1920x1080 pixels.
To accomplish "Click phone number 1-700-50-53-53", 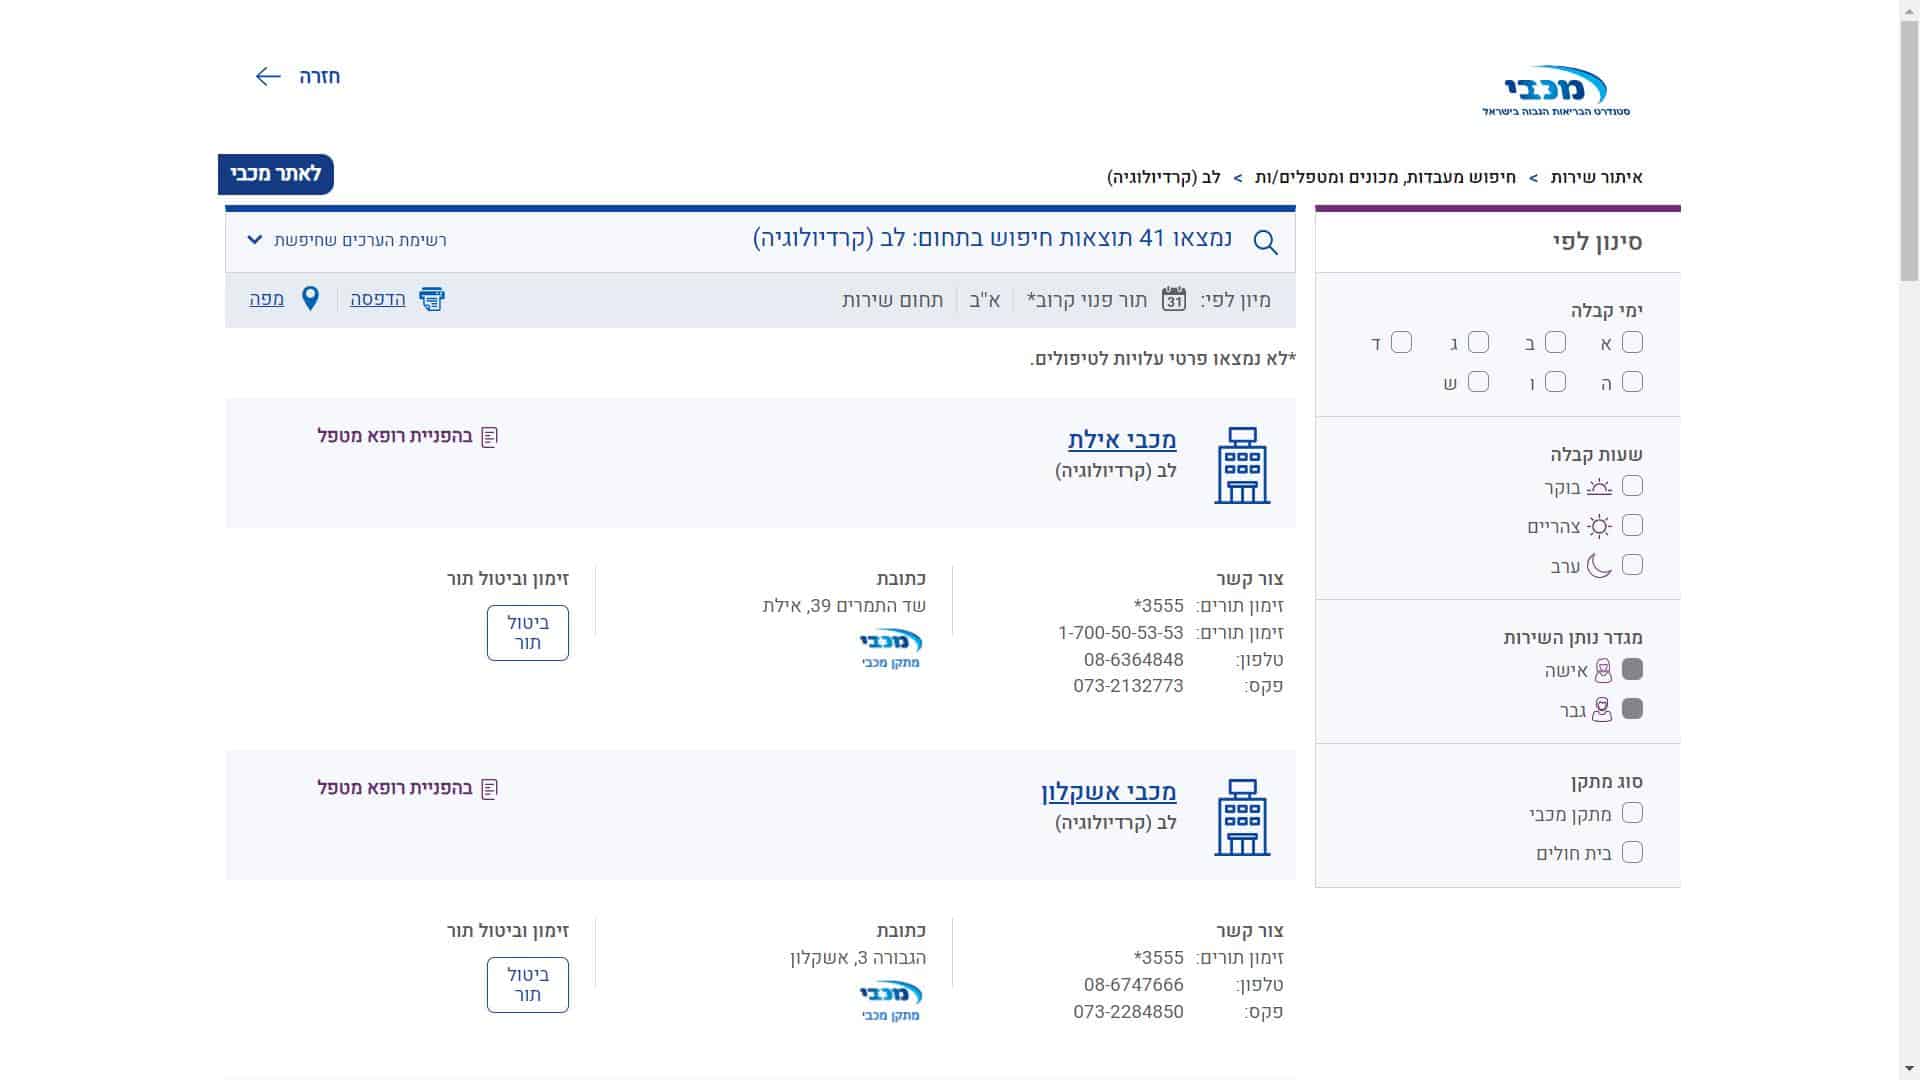I will coord(1120,633).
